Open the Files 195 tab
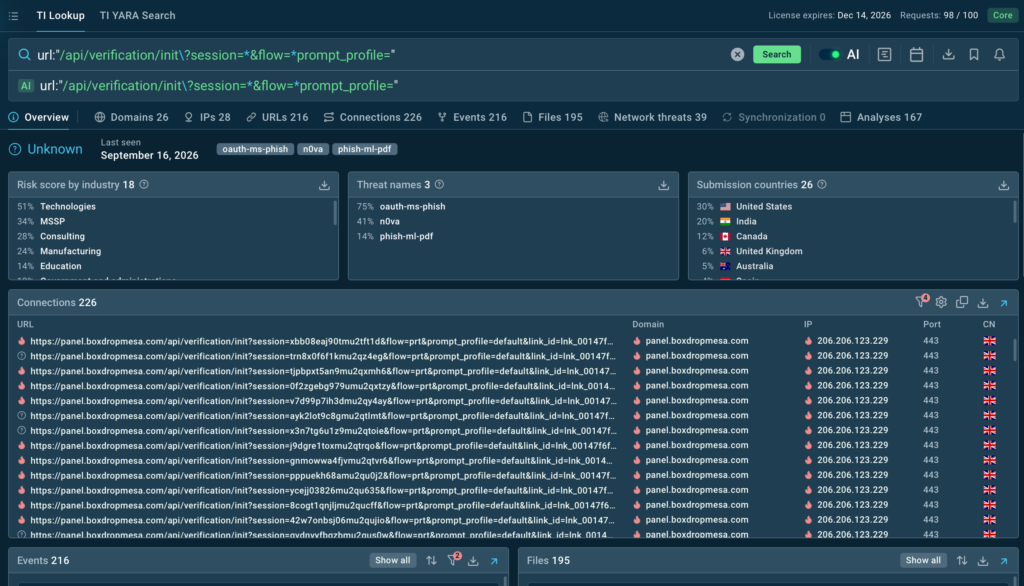This screenshot has height=586, width=1024. (552, 118)
